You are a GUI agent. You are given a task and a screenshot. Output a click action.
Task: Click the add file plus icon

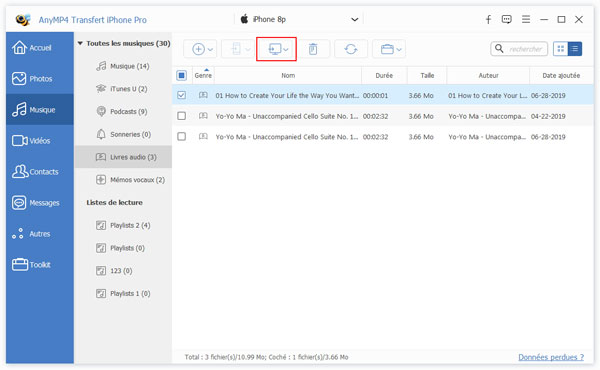point(198,49)
